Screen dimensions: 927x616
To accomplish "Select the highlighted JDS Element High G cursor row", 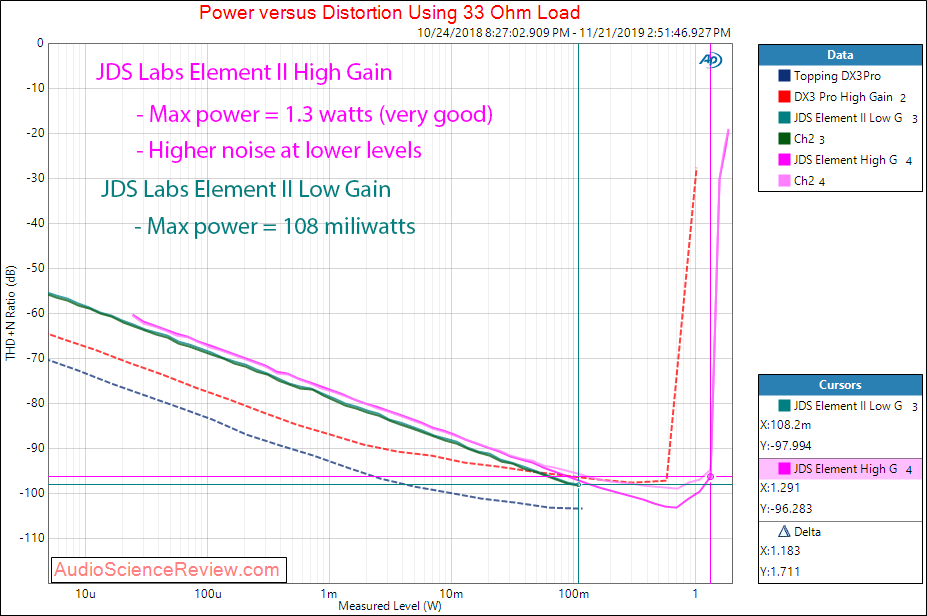I will pyautogui.click(x=840, y=469).
